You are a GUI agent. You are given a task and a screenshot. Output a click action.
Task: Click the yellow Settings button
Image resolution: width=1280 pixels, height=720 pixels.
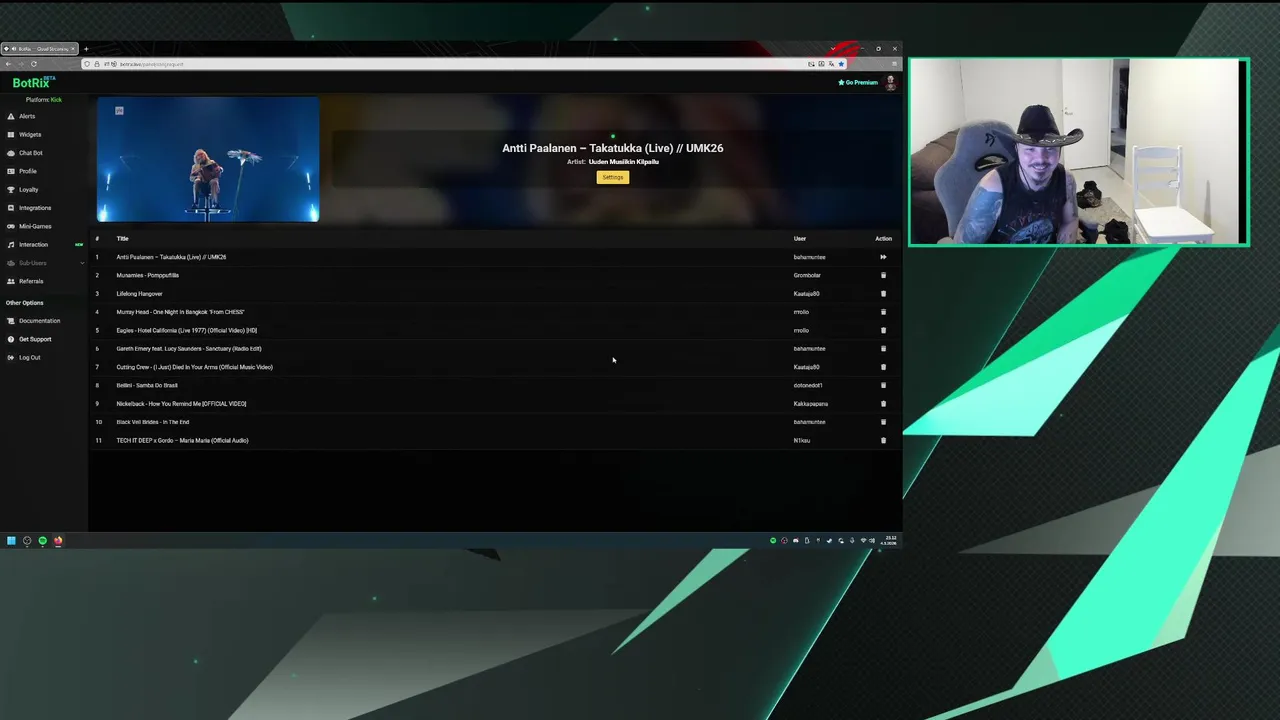point(613,177)
